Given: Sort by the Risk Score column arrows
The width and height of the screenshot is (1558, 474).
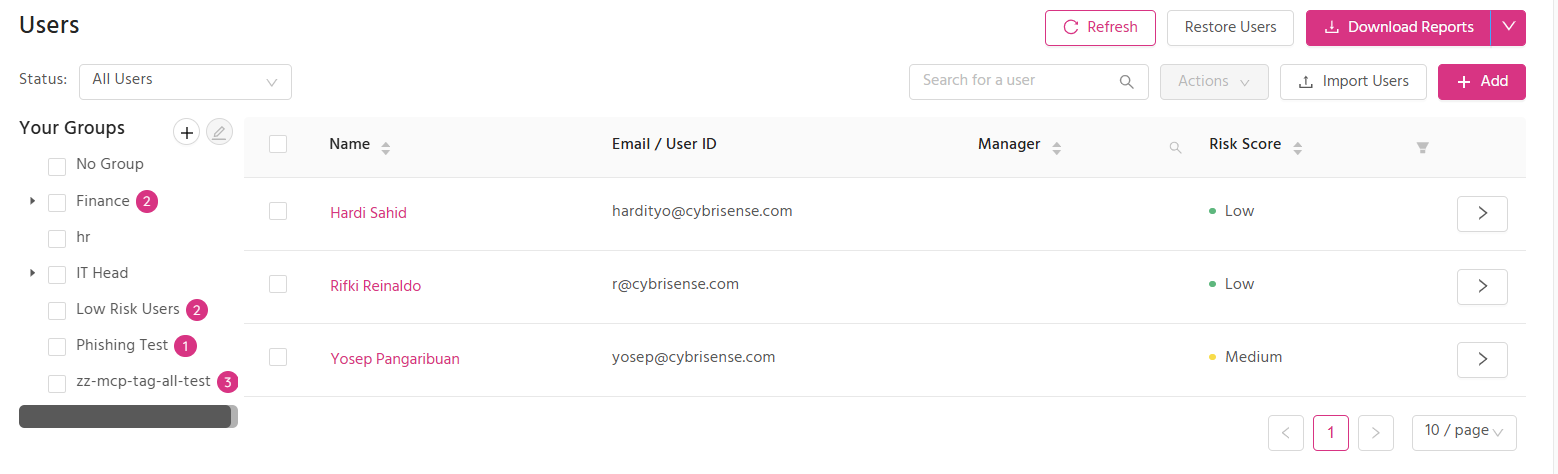Looking at the screenshot, I should point(1297,147).
